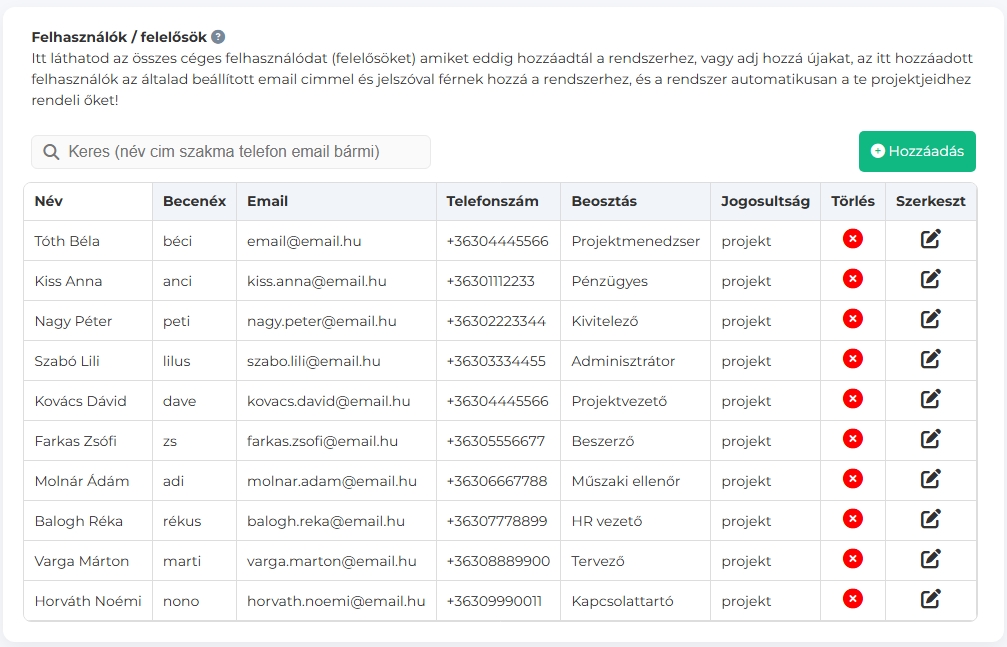Screen dimensions: 1007x647
Task: Click phone number +36302223344
Action: 496,321
